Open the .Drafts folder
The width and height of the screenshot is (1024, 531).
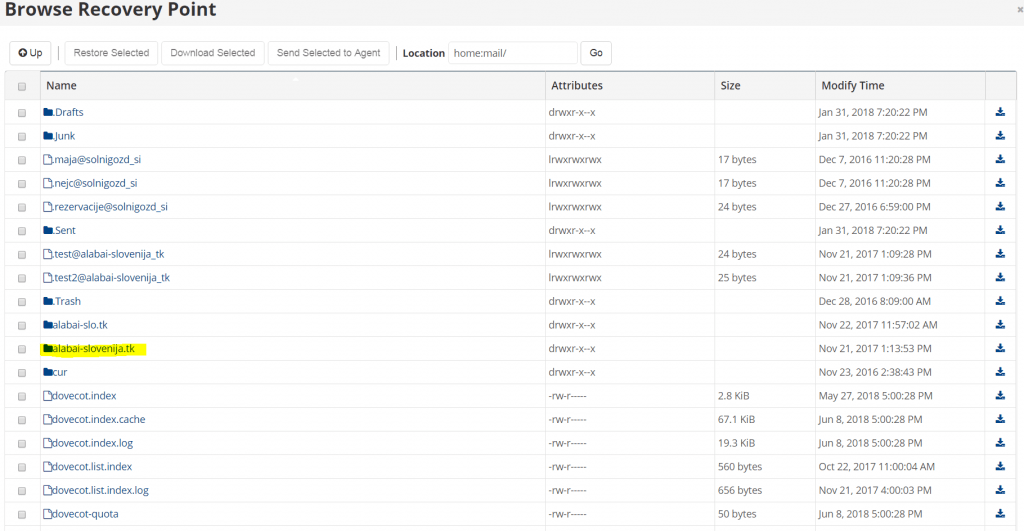[x=63, y=112]
